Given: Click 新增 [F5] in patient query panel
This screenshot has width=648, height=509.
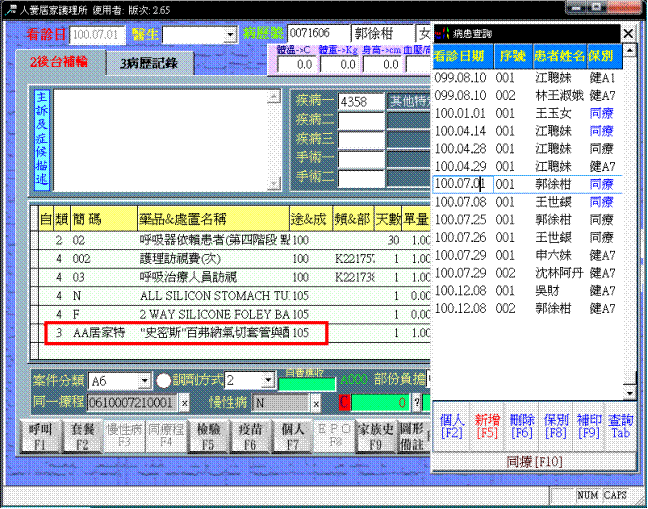Looking at the screenshot, I should point(487,425).
